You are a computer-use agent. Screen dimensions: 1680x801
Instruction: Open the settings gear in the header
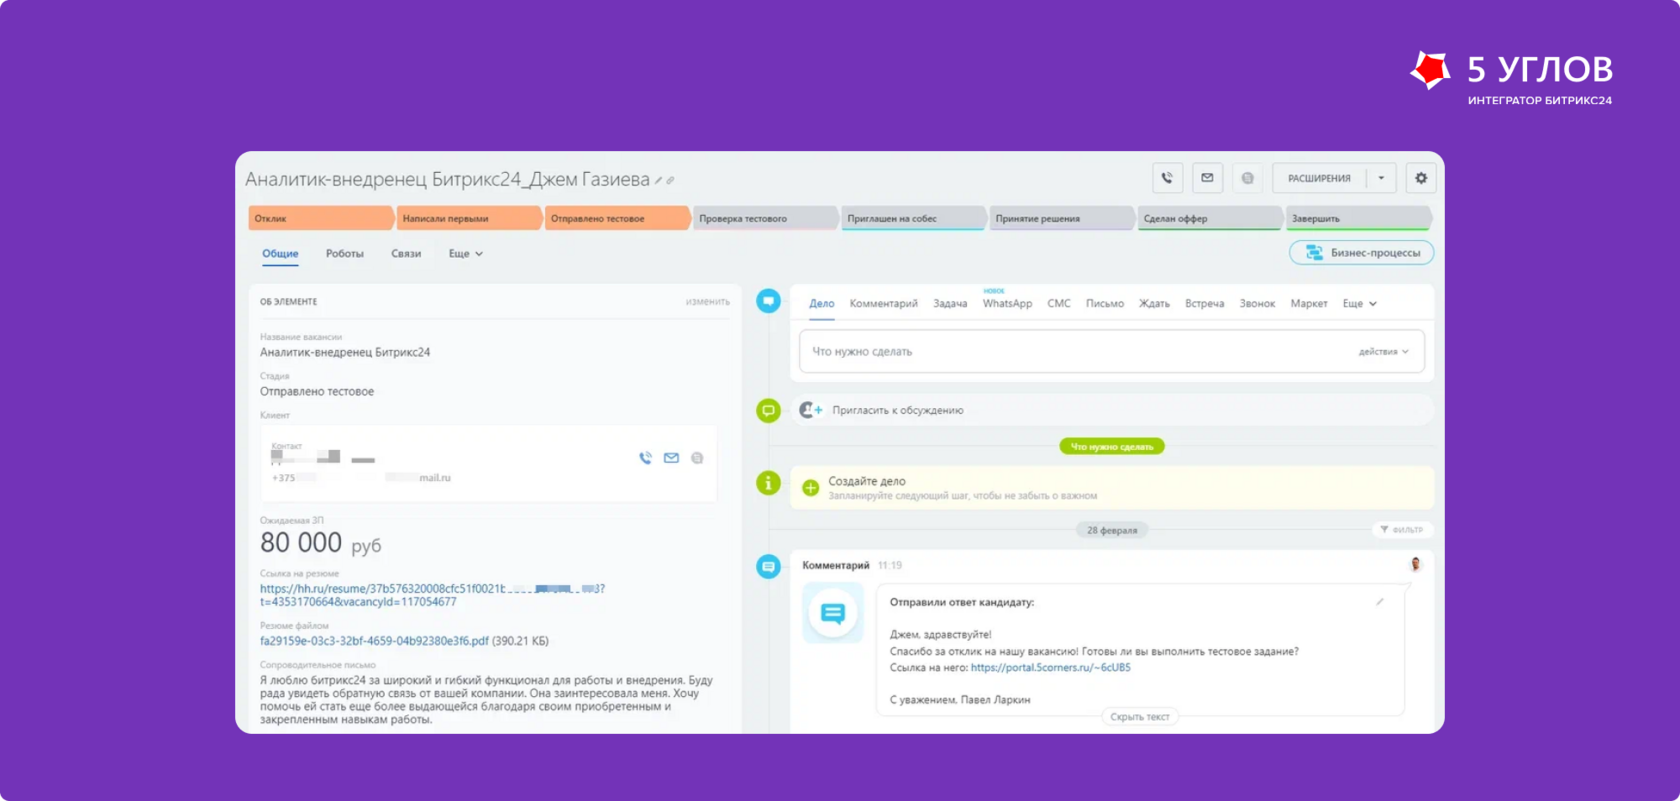pyautogui.click(x=1421, y=178)
